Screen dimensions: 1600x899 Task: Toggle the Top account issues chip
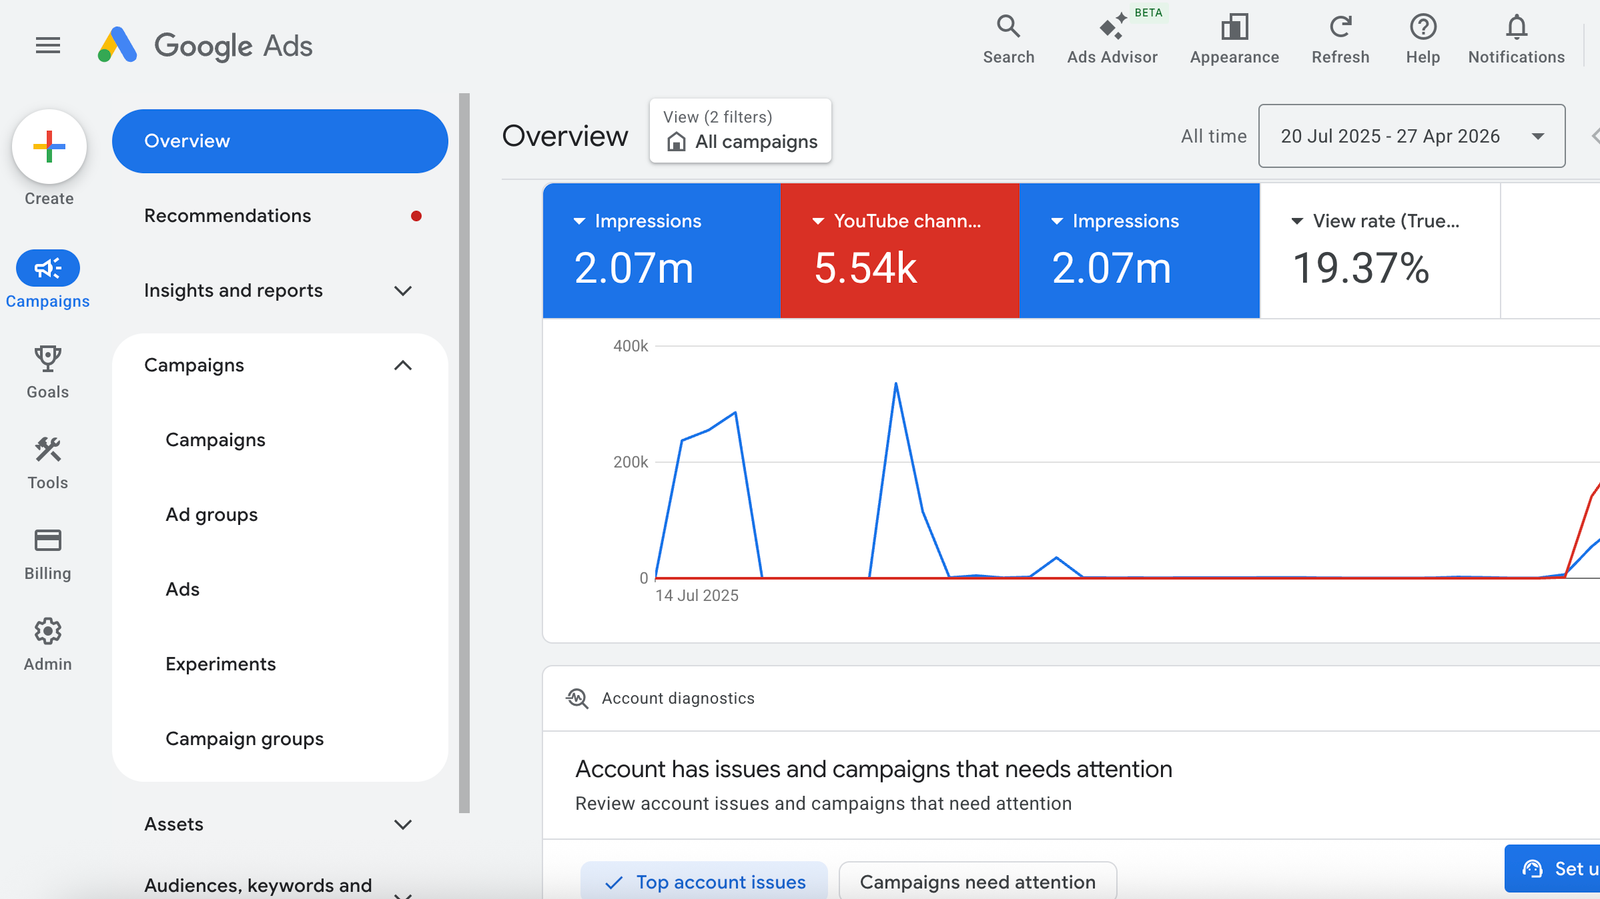click(704, 881)
